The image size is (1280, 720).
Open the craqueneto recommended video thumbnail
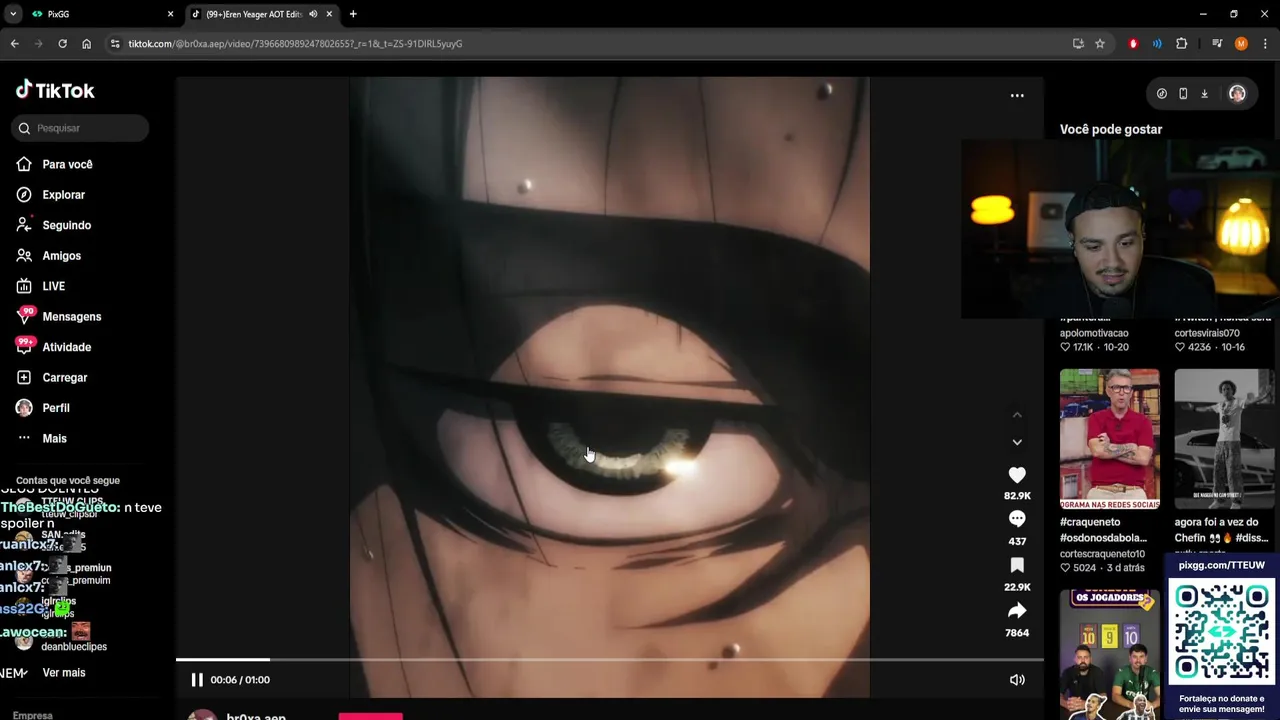pyautogui.click(x=1110, y=439)
